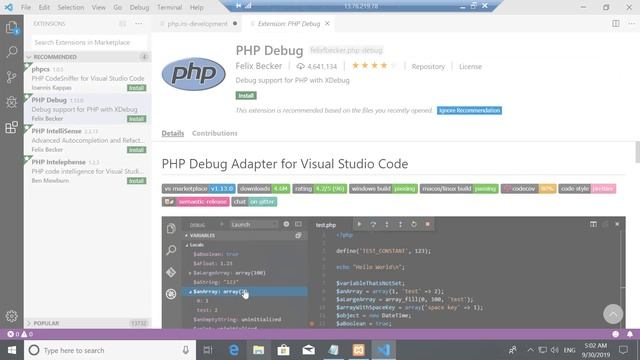
Task: Open the License link
Action: (x=470, y=66)
